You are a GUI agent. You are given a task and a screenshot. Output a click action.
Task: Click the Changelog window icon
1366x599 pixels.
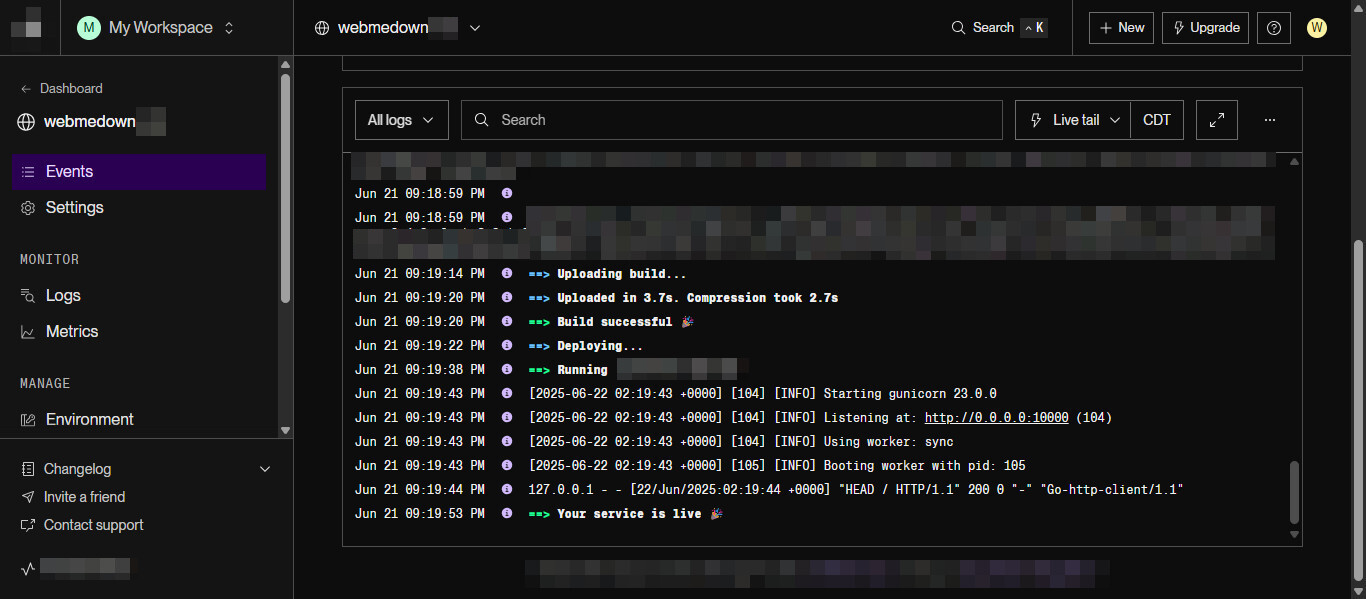27,469
